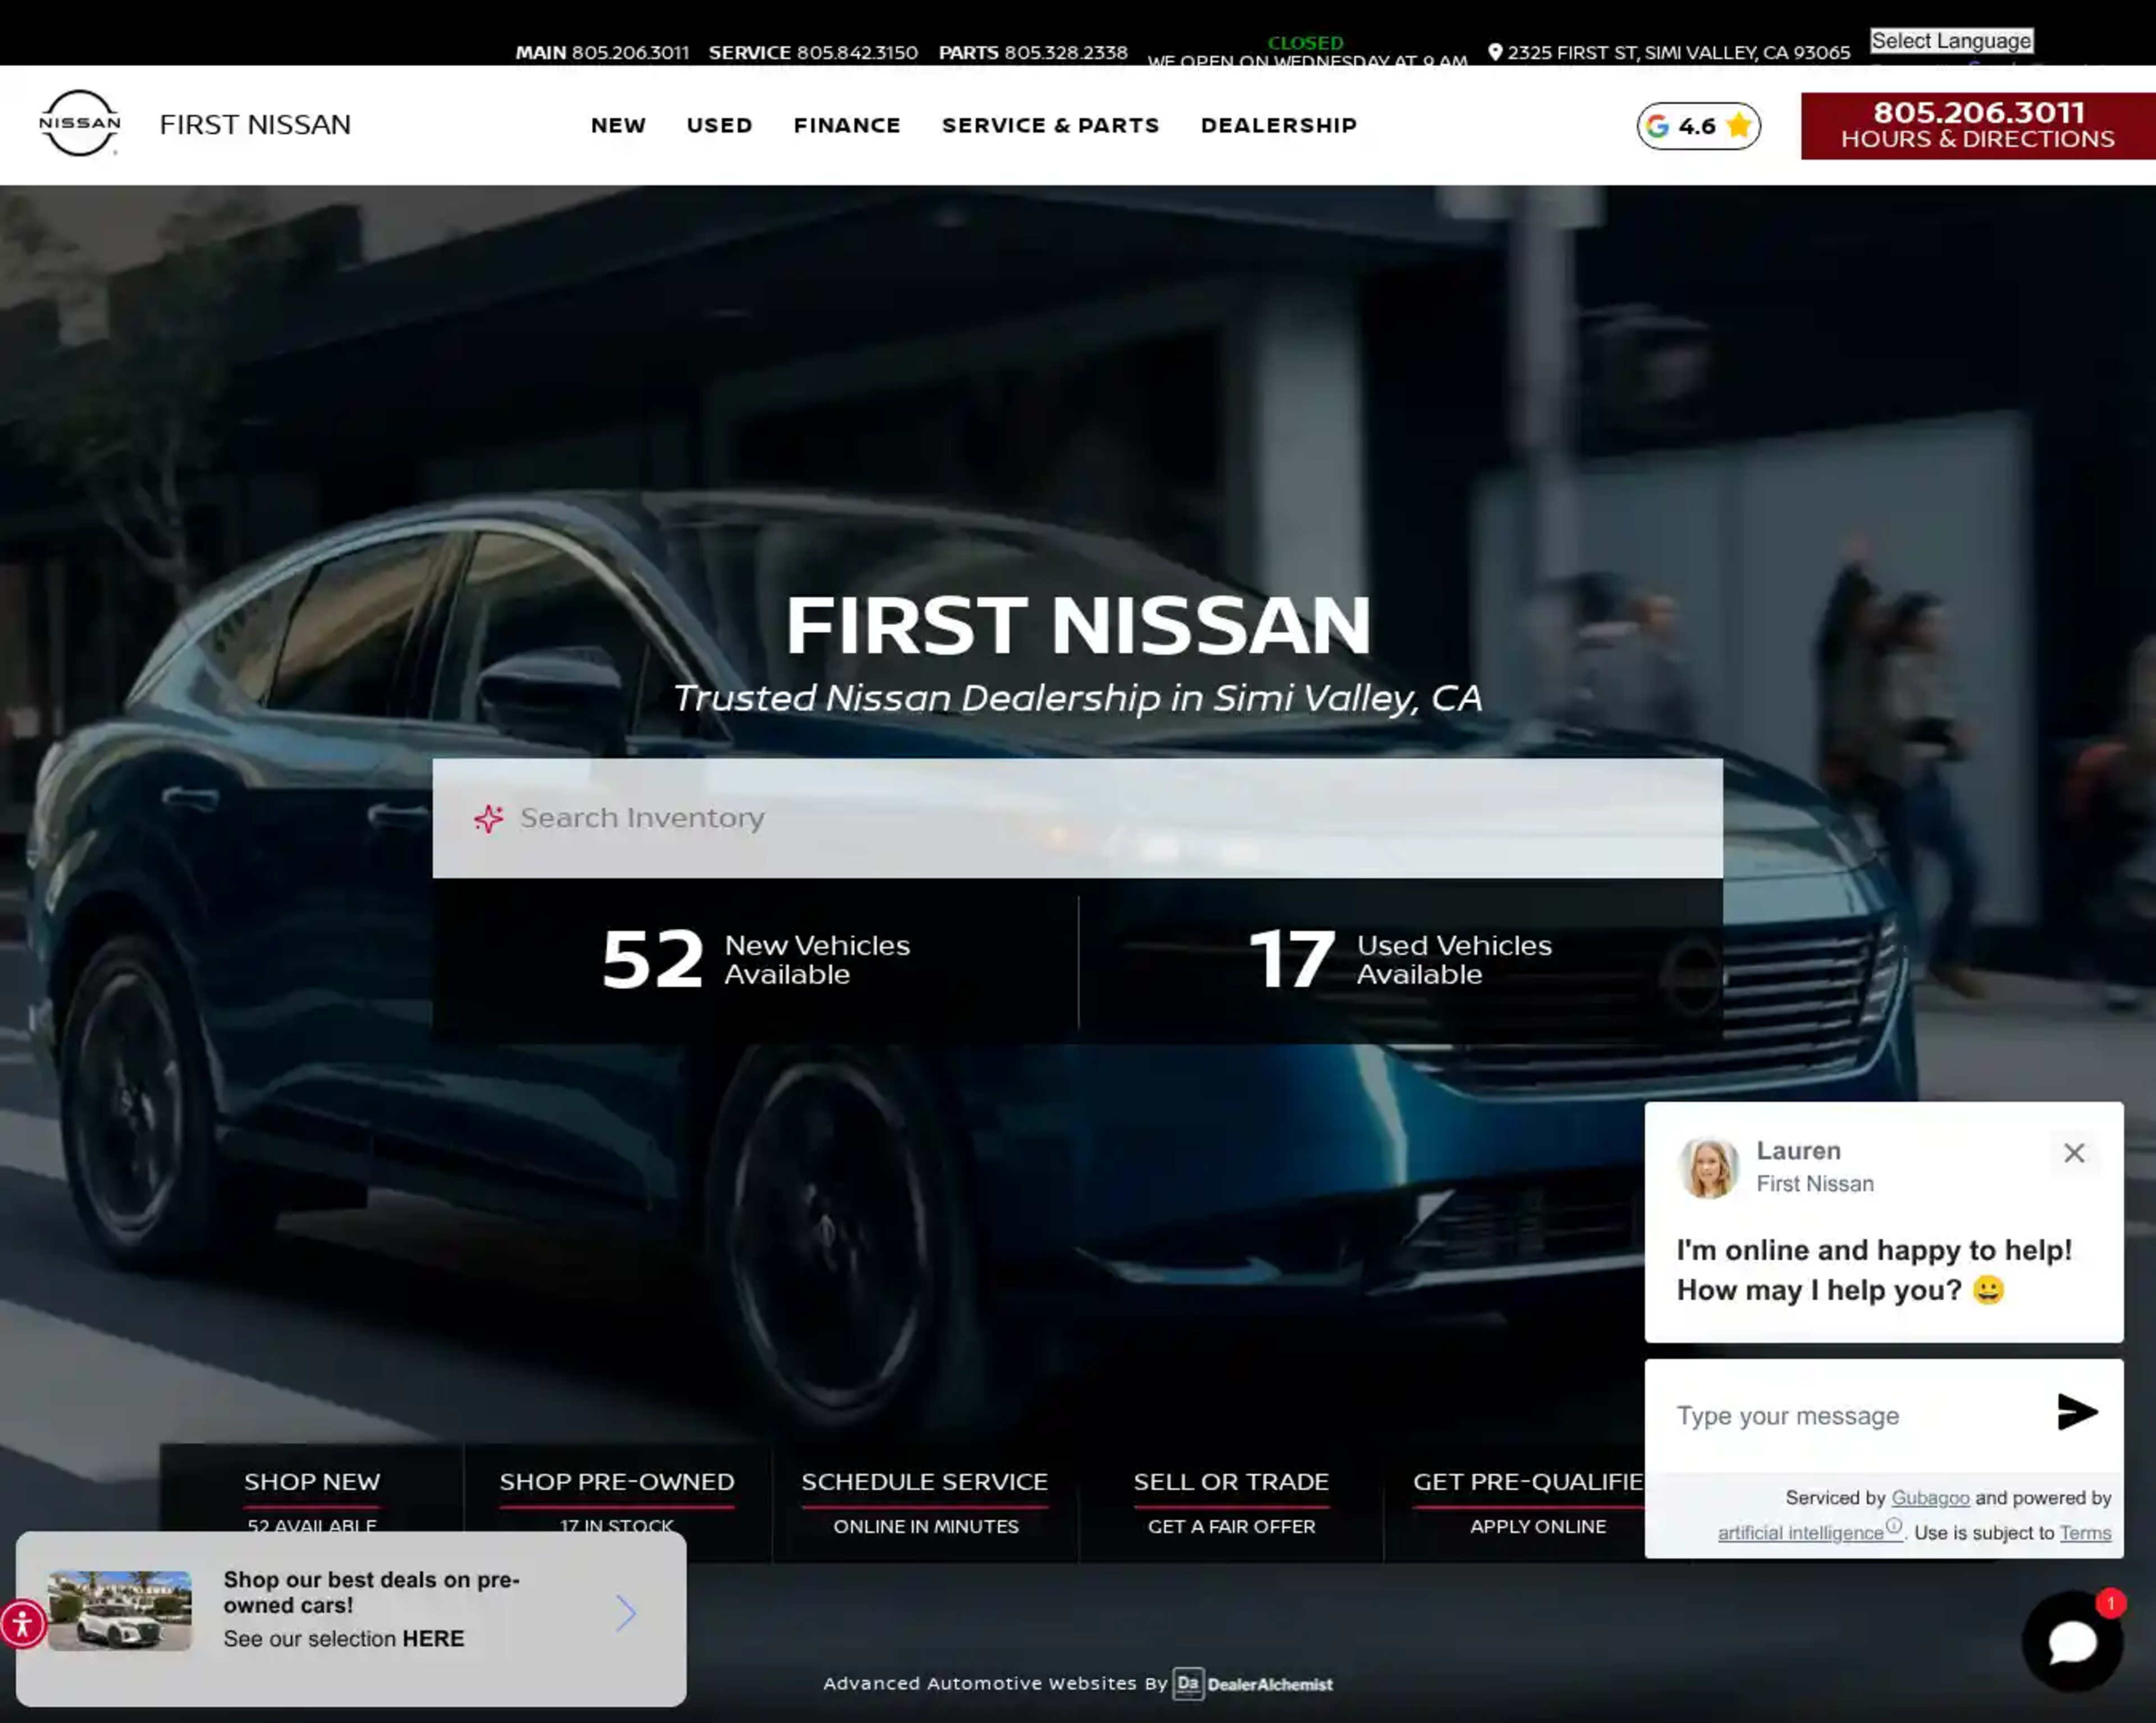Open the FINANCE menu
2156x1723 pixels.
point(847,125)
